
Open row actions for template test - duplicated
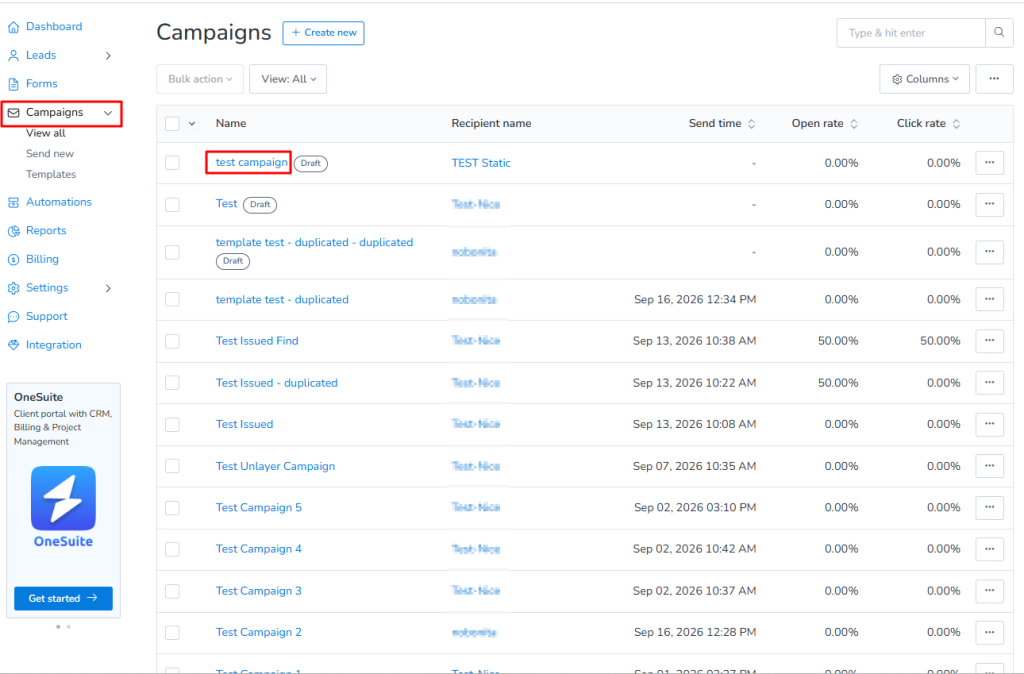[x=989, y=299]
